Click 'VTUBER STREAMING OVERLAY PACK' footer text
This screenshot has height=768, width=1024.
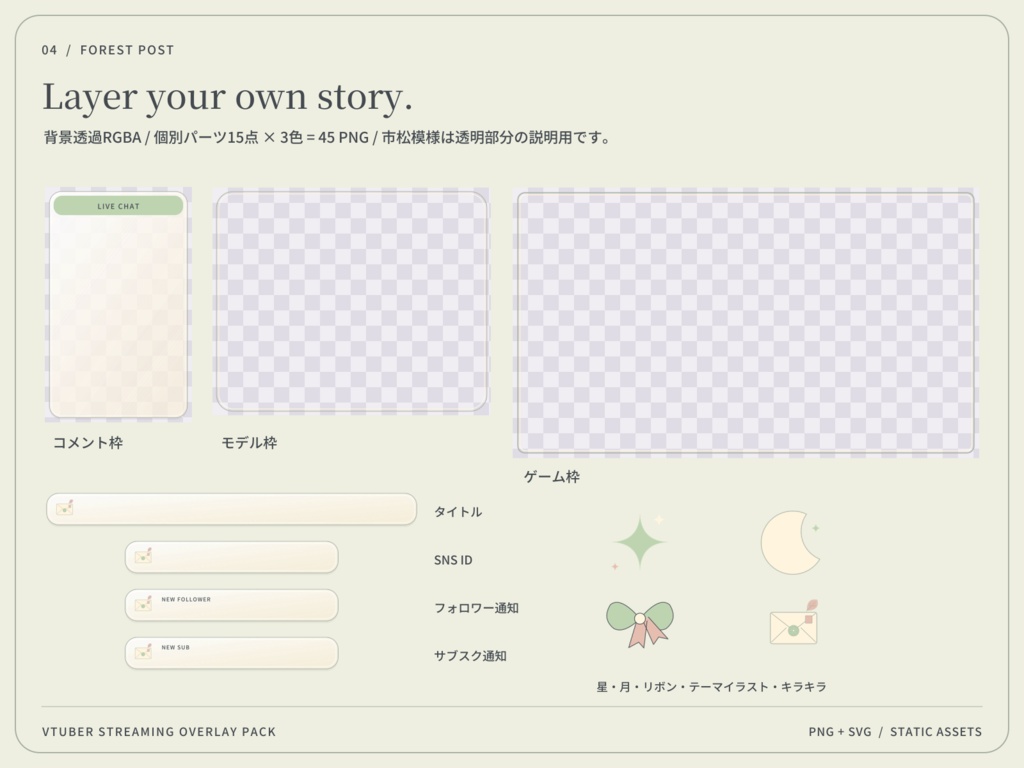coord(159,732)
